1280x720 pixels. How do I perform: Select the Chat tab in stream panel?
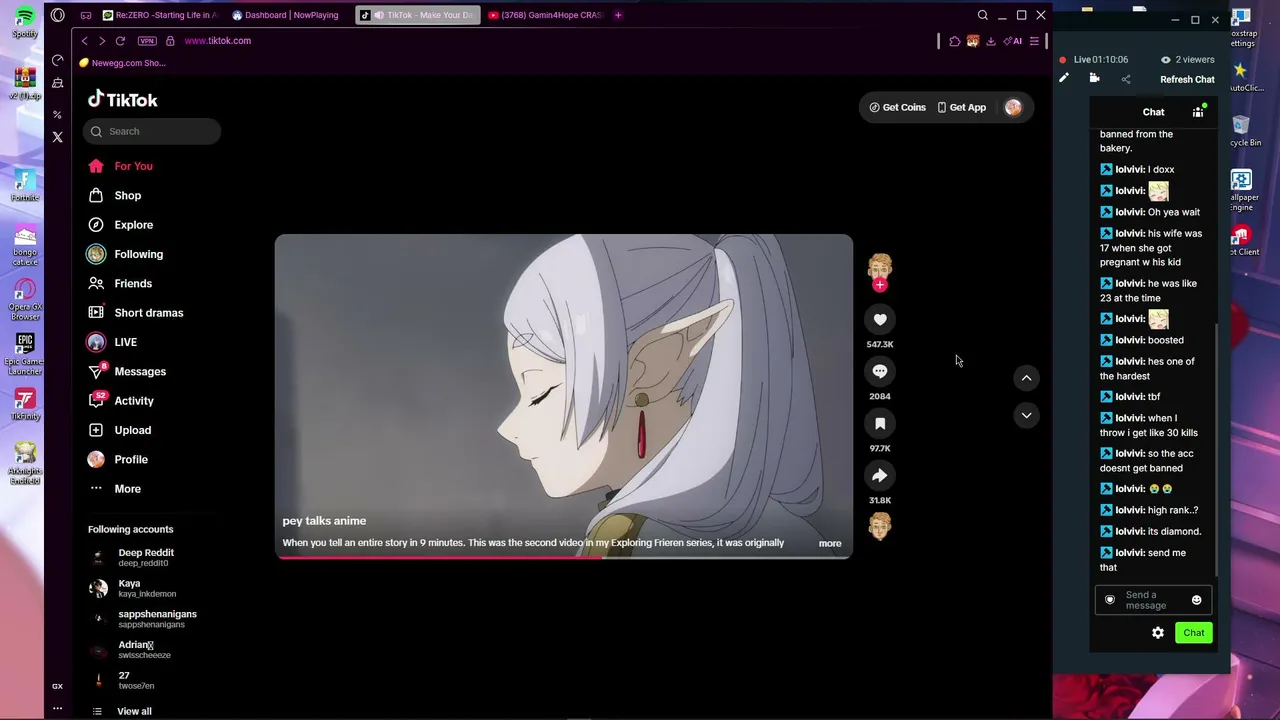click(1153, 112)
